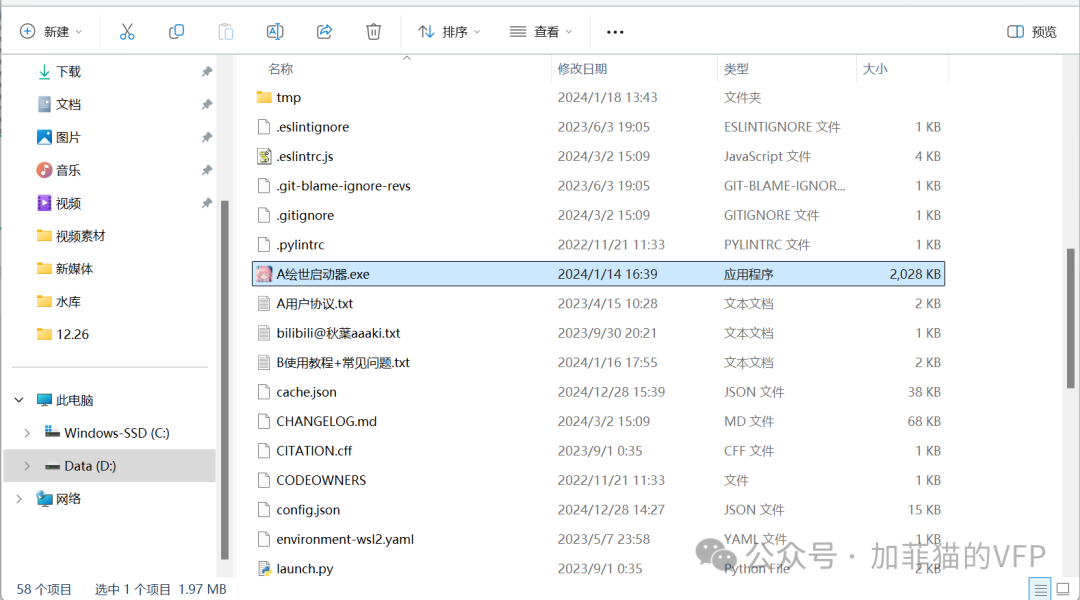Click the Rename icon in toolbar

pyautogui.click(x=275, y=32)
